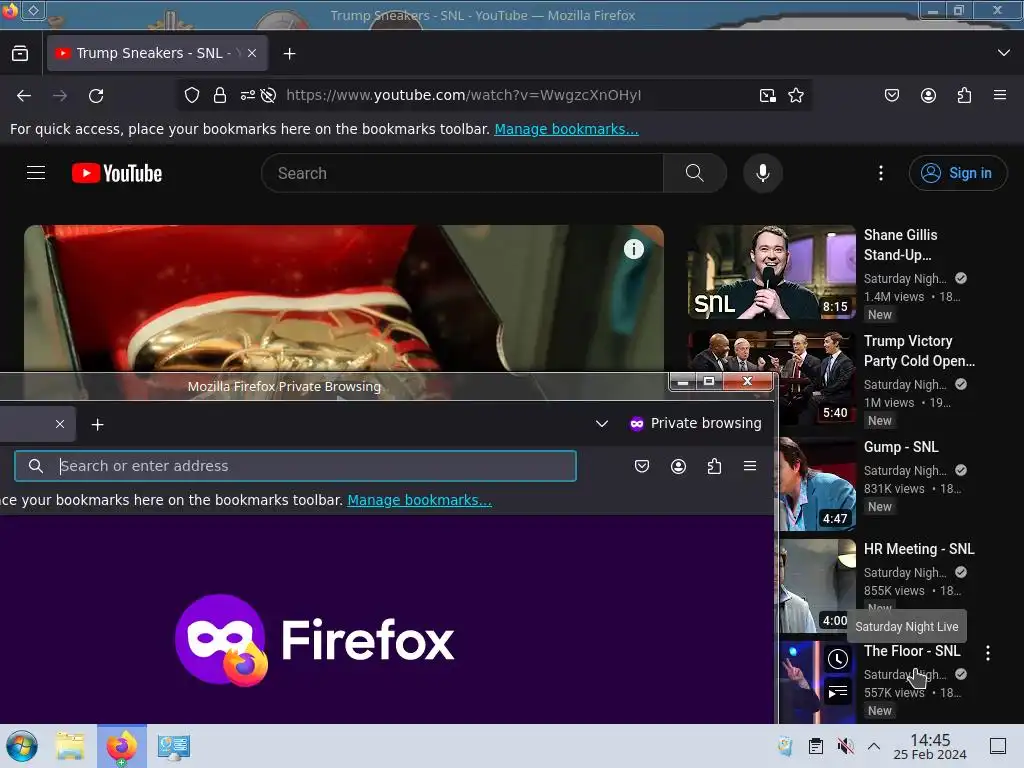The image size is (1024, 768).
Task: Go to YouTube home via logo
Action: (117, 173)
